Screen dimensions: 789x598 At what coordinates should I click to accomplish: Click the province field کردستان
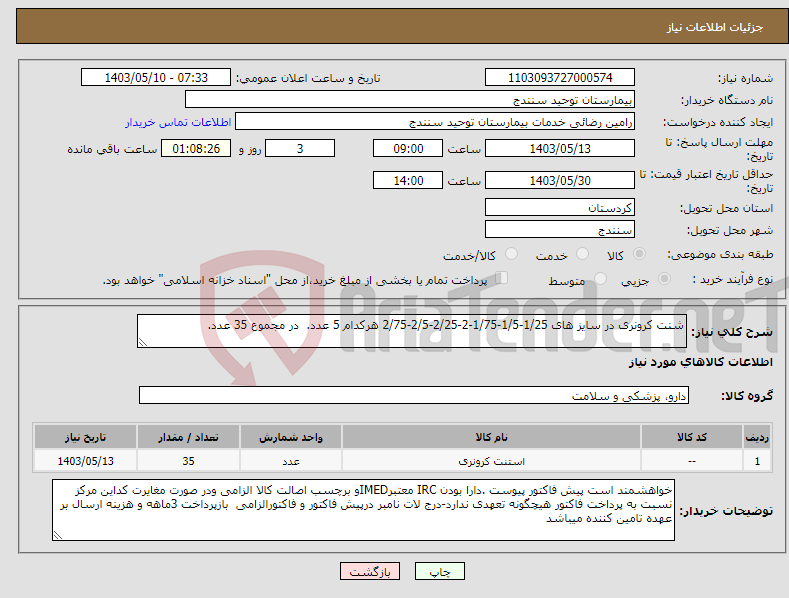(560, 207)
